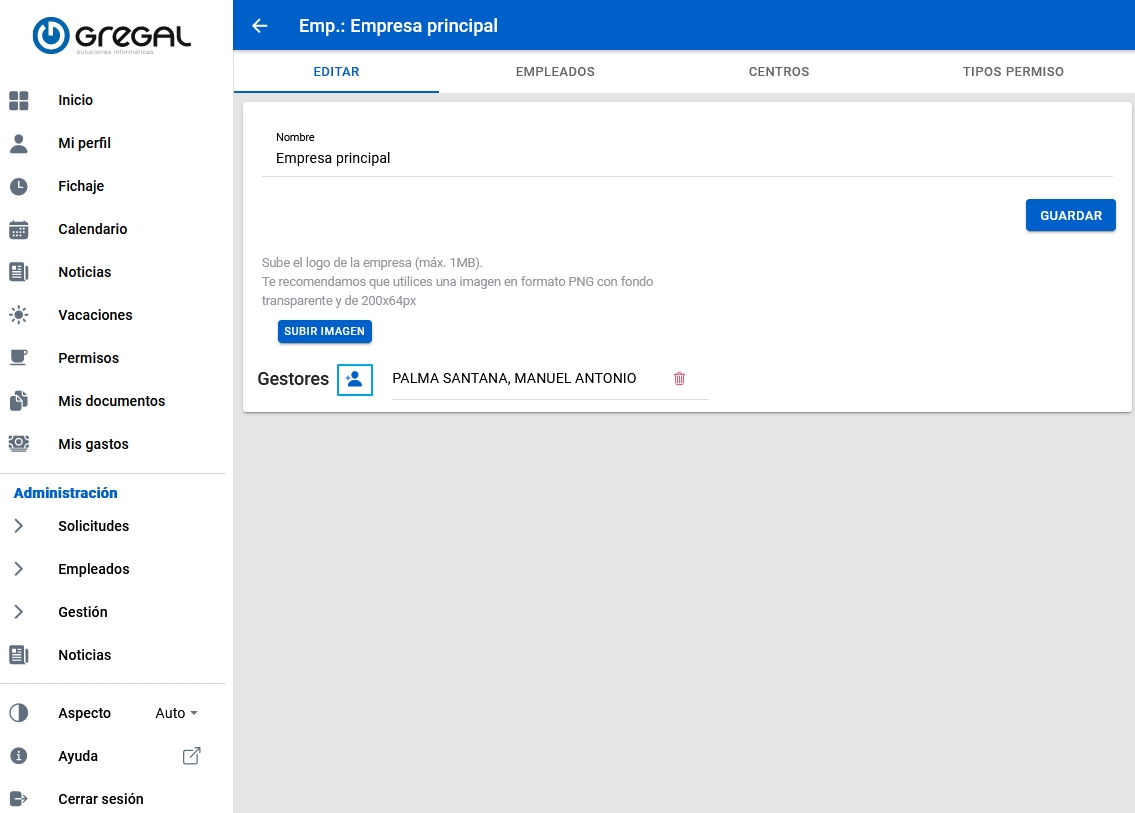This screenshot has width=1135, height=813.
Task: Open Fichaje via the clock icon
Action: 19,186
